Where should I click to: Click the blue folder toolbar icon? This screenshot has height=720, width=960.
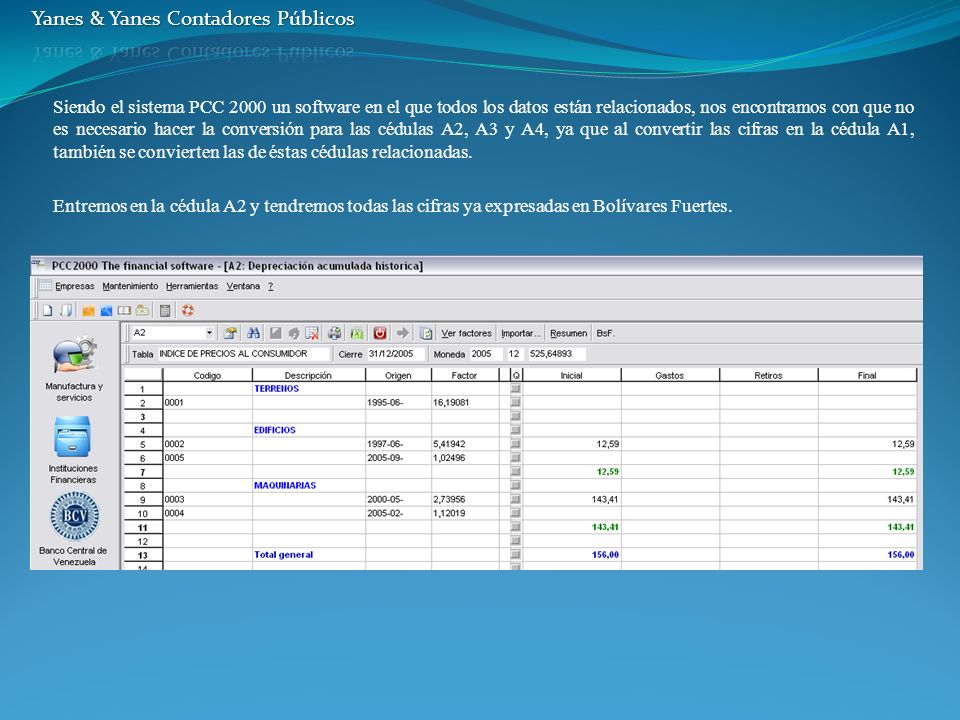(107, 311)
